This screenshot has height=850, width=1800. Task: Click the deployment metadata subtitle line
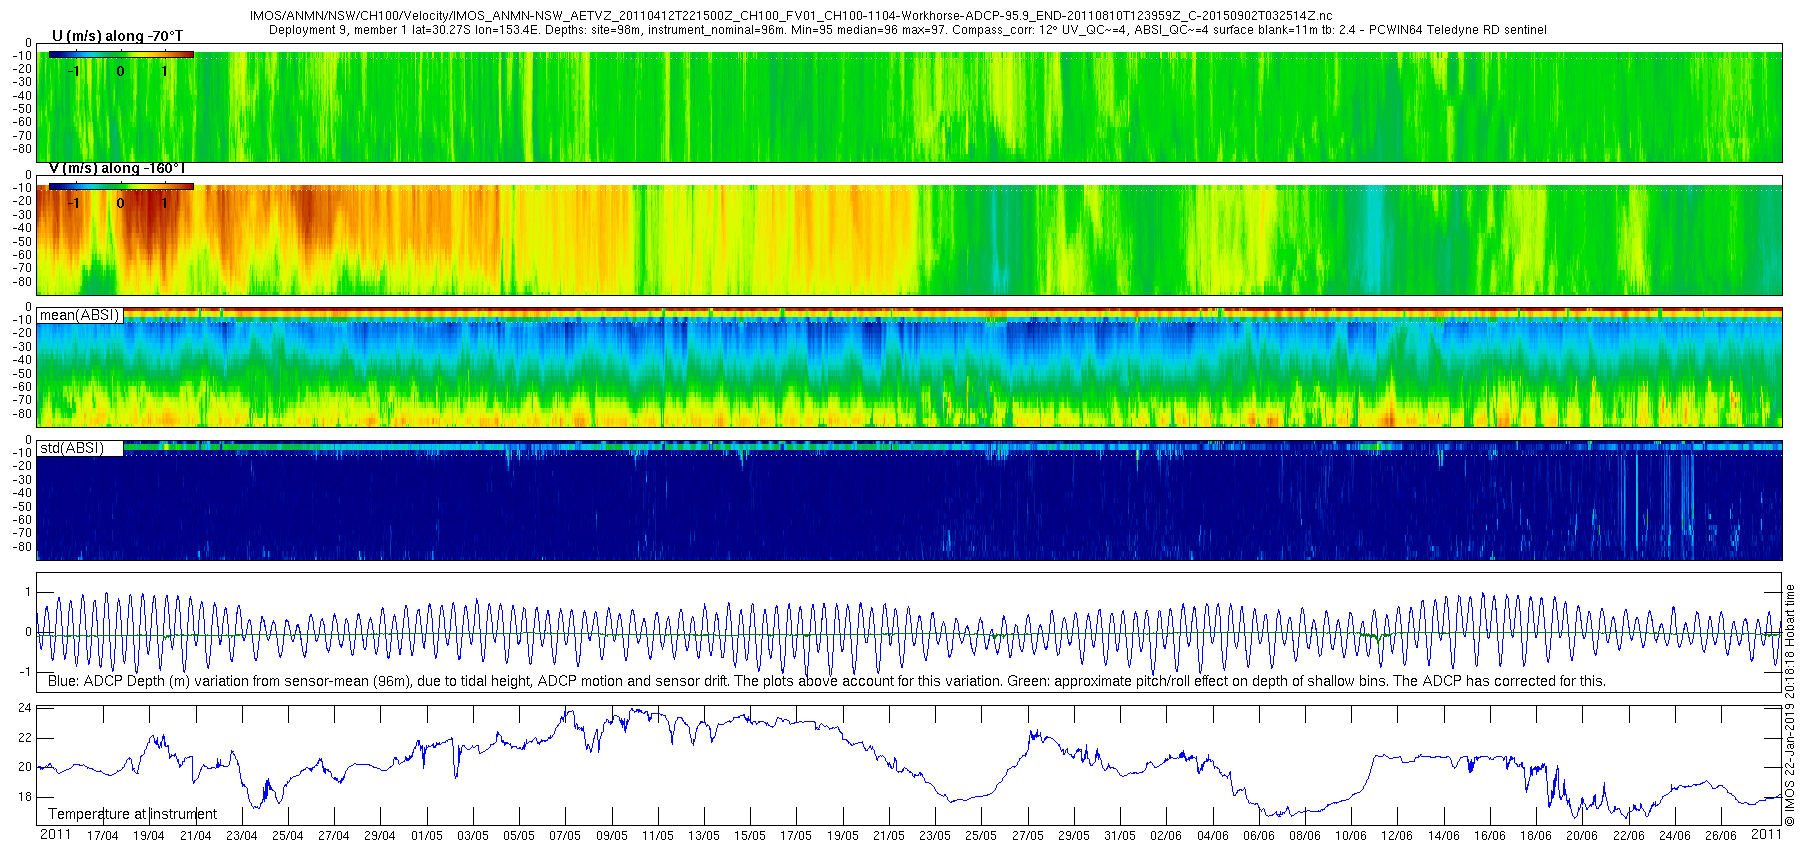click(x=908, y=30)
